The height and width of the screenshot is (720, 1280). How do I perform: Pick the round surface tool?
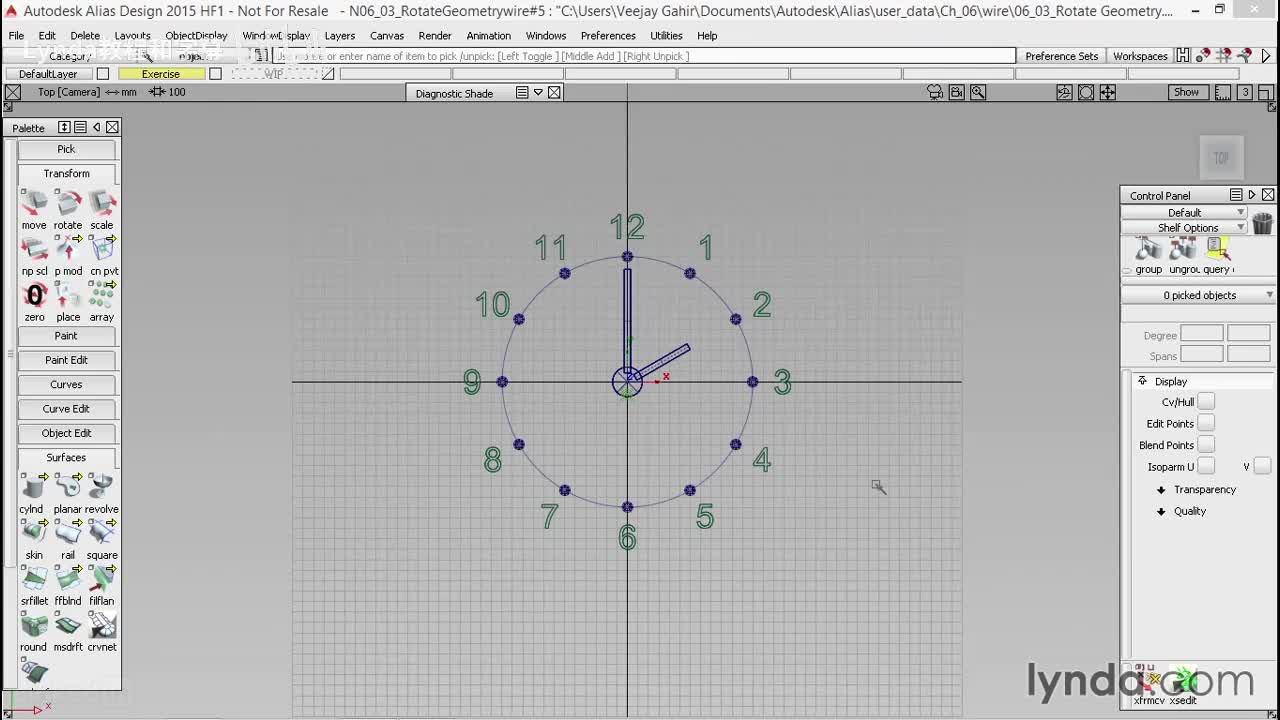tap(34, 626)
